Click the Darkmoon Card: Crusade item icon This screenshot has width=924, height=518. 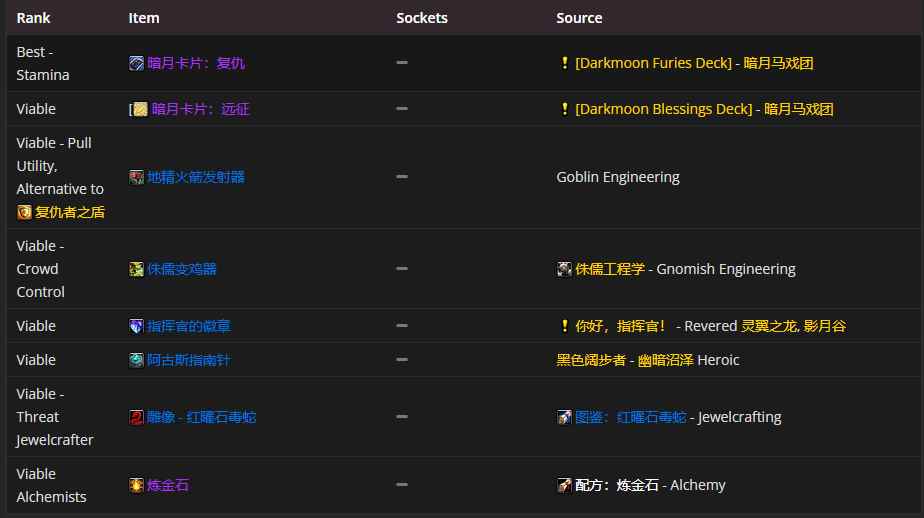point(140,109)
